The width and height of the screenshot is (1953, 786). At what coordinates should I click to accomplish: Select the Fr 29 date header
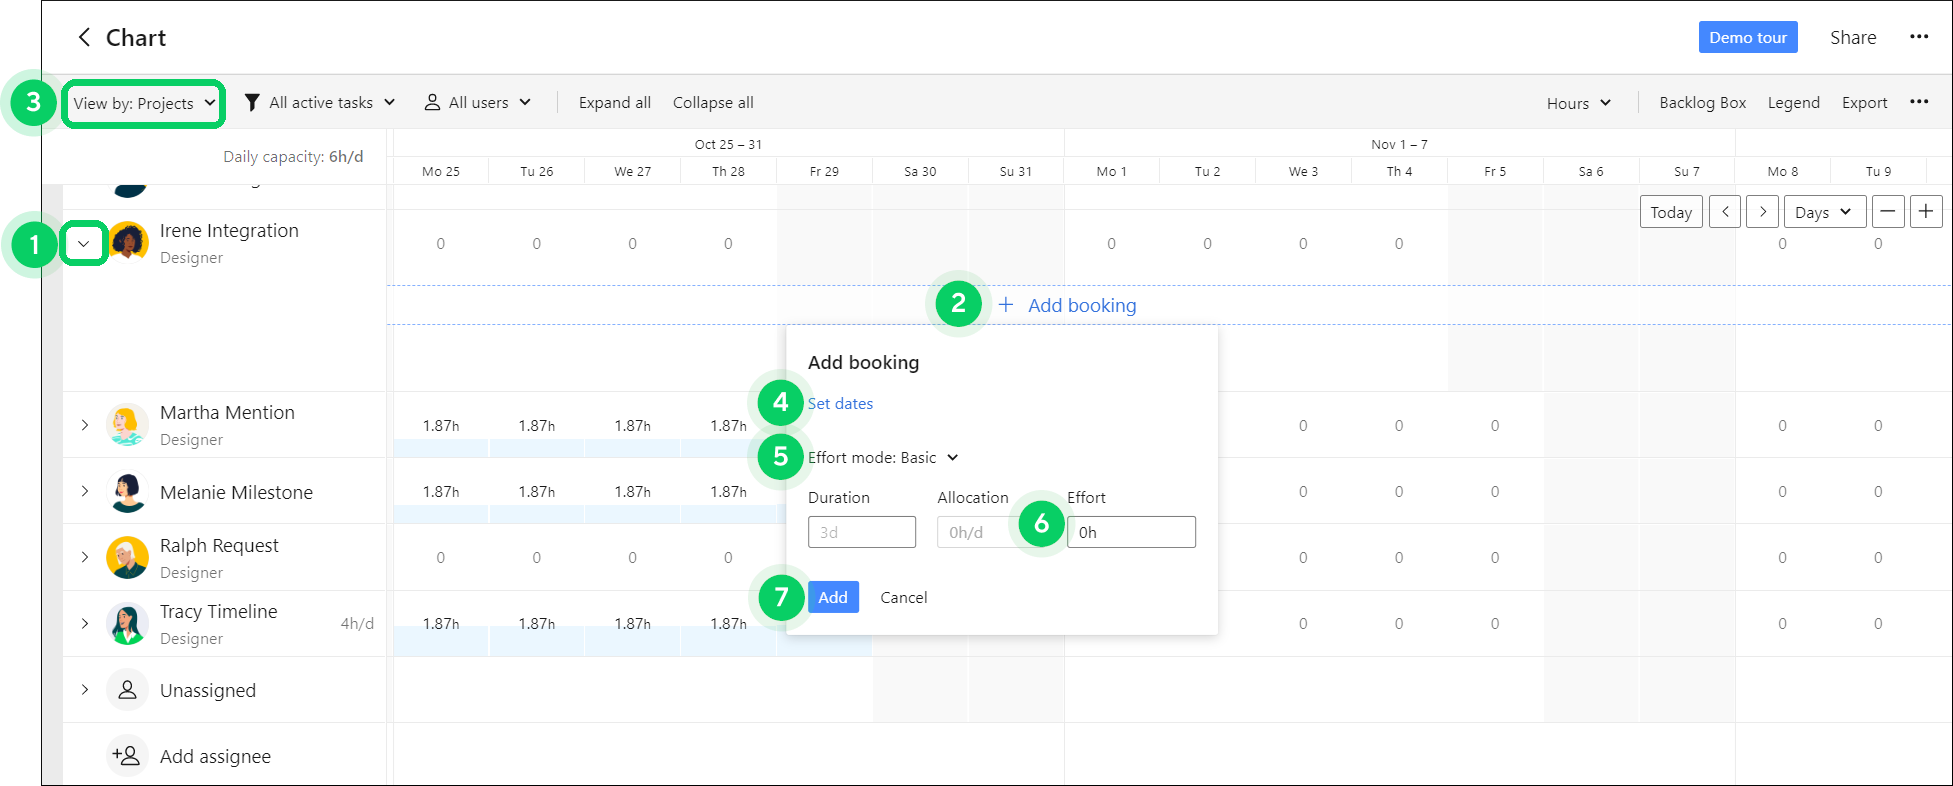point(824,172)
